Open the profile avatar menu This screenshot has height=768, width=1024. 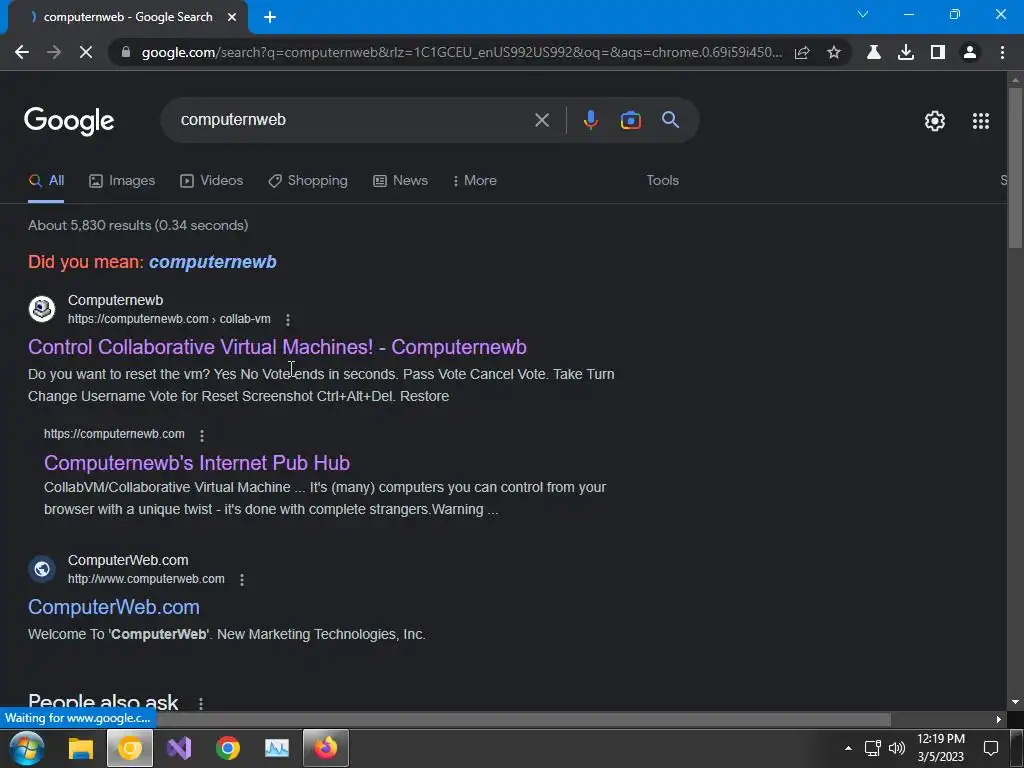(x=970, y=52)
